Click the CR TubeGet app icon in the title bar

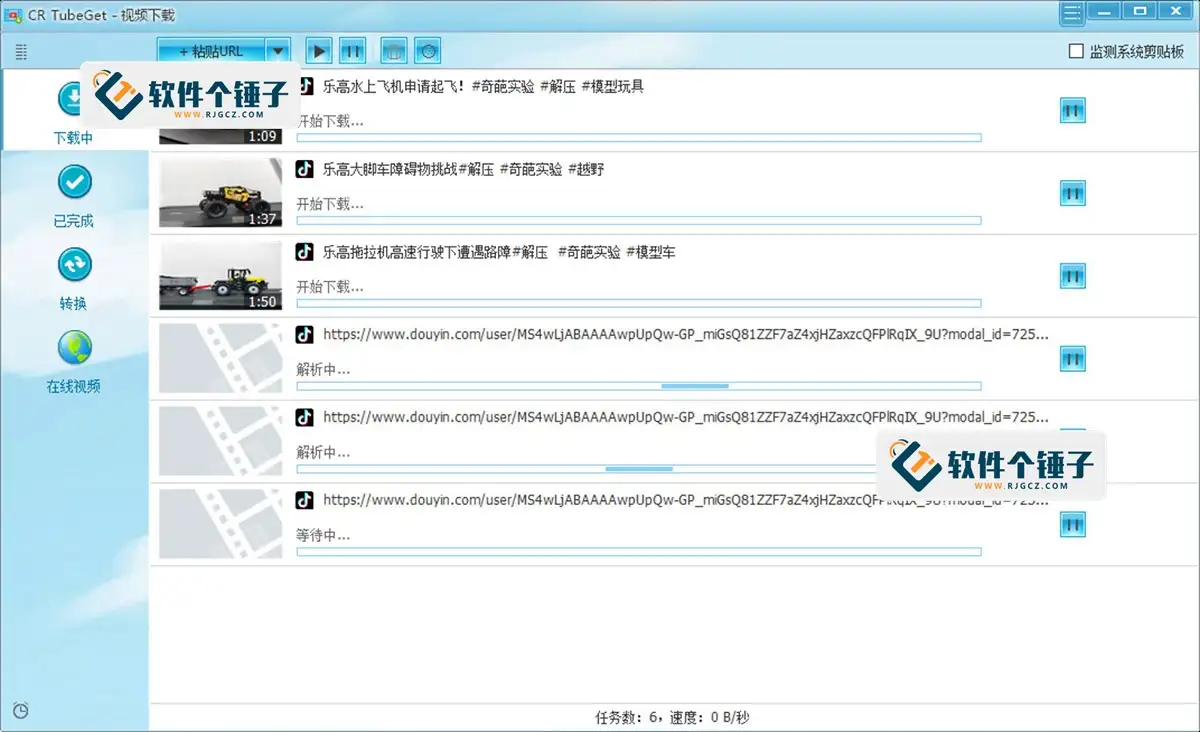pos(15,15)
